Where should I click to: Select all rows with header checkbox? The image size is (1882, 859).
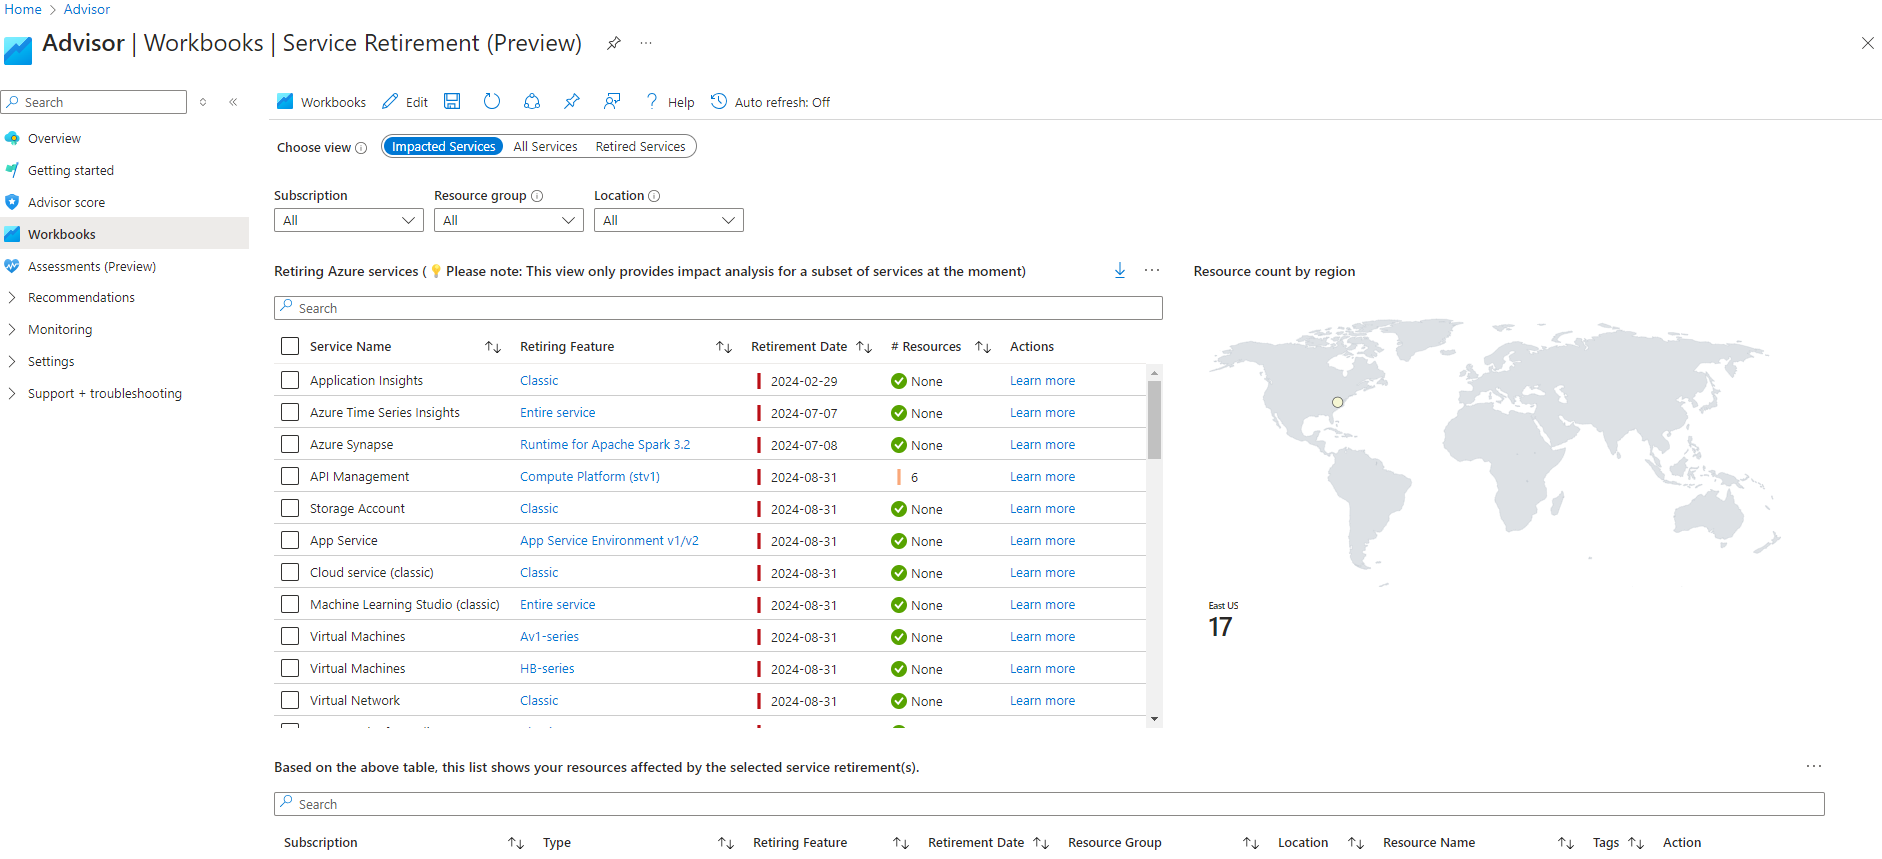[x=290, y=346]
